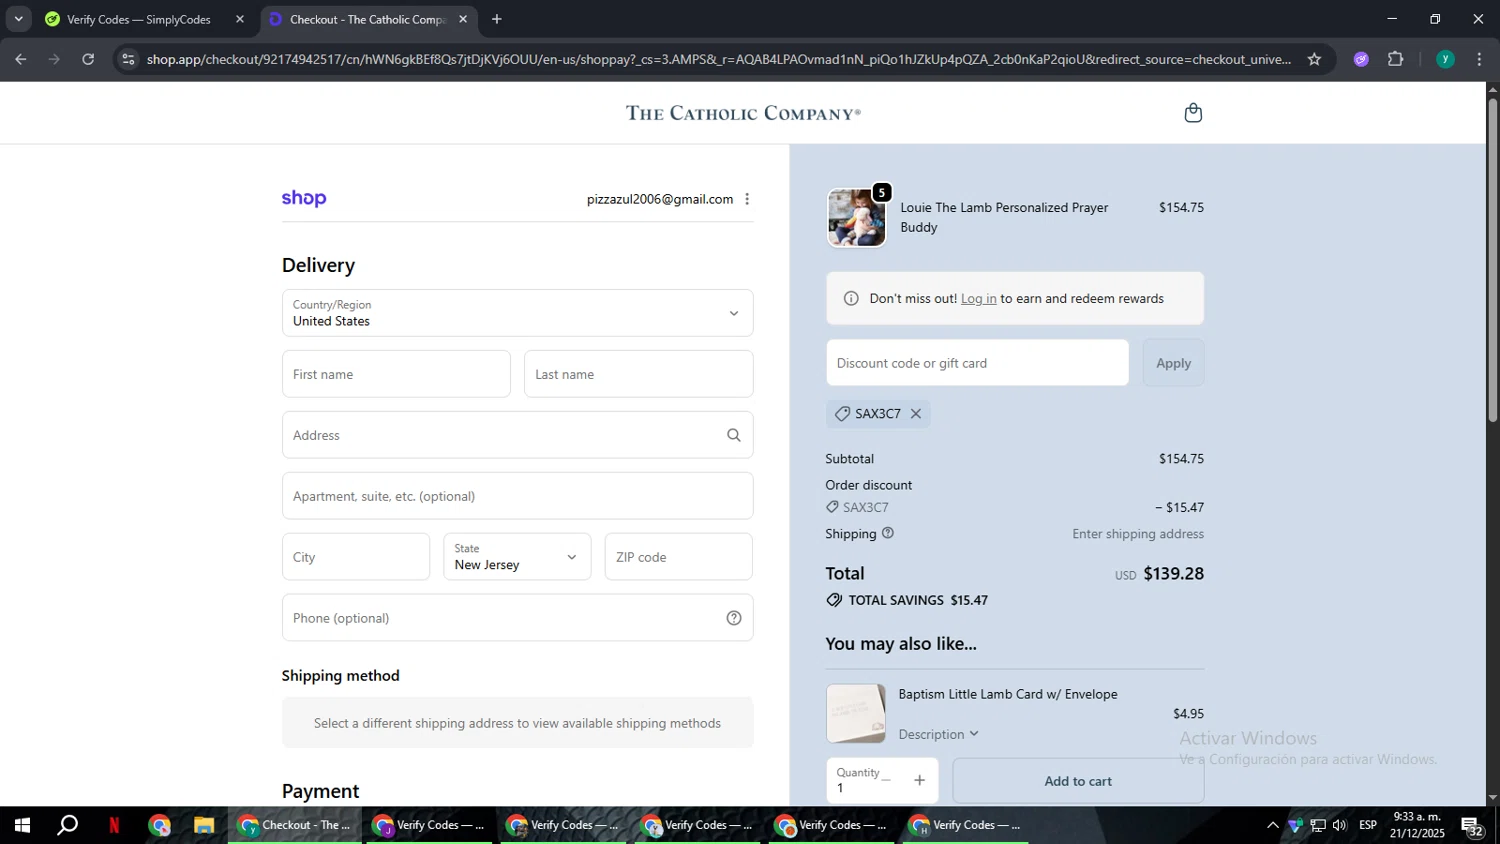1500x844 pixels.
Task: Open File Explorer from the taskbar
Action: click(204, 825)
